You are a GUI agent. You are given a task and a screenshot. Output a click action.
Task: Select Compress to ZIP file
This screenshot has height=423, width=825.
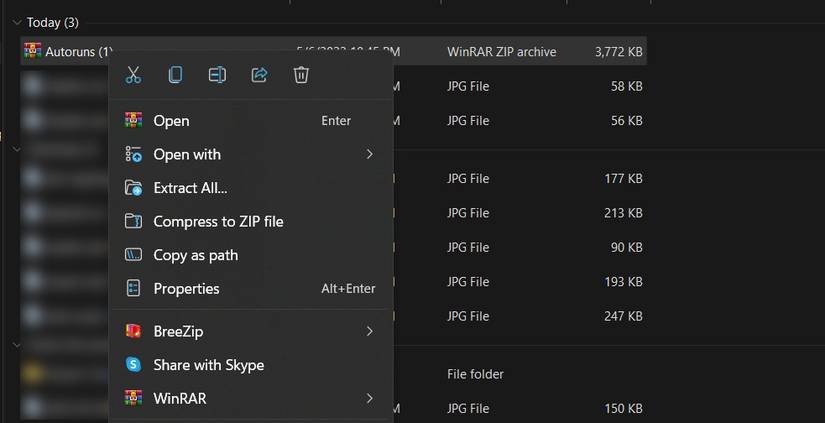(x=218, y=222)
